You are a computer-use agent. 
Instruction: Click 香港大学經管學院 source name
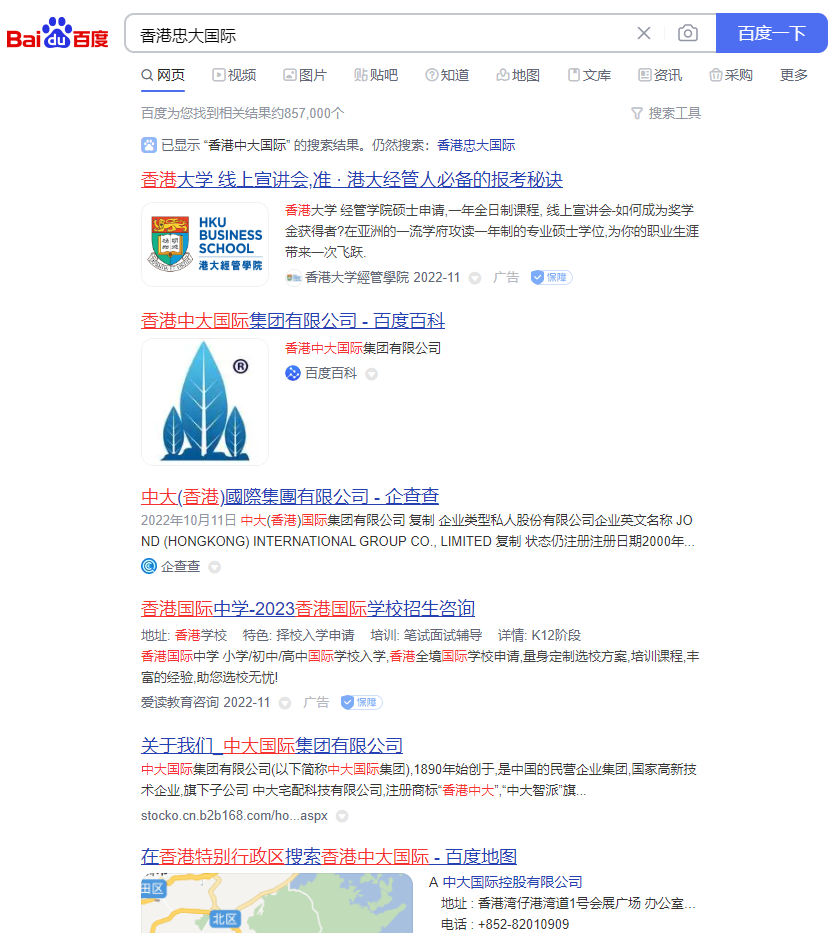(357, 277)
